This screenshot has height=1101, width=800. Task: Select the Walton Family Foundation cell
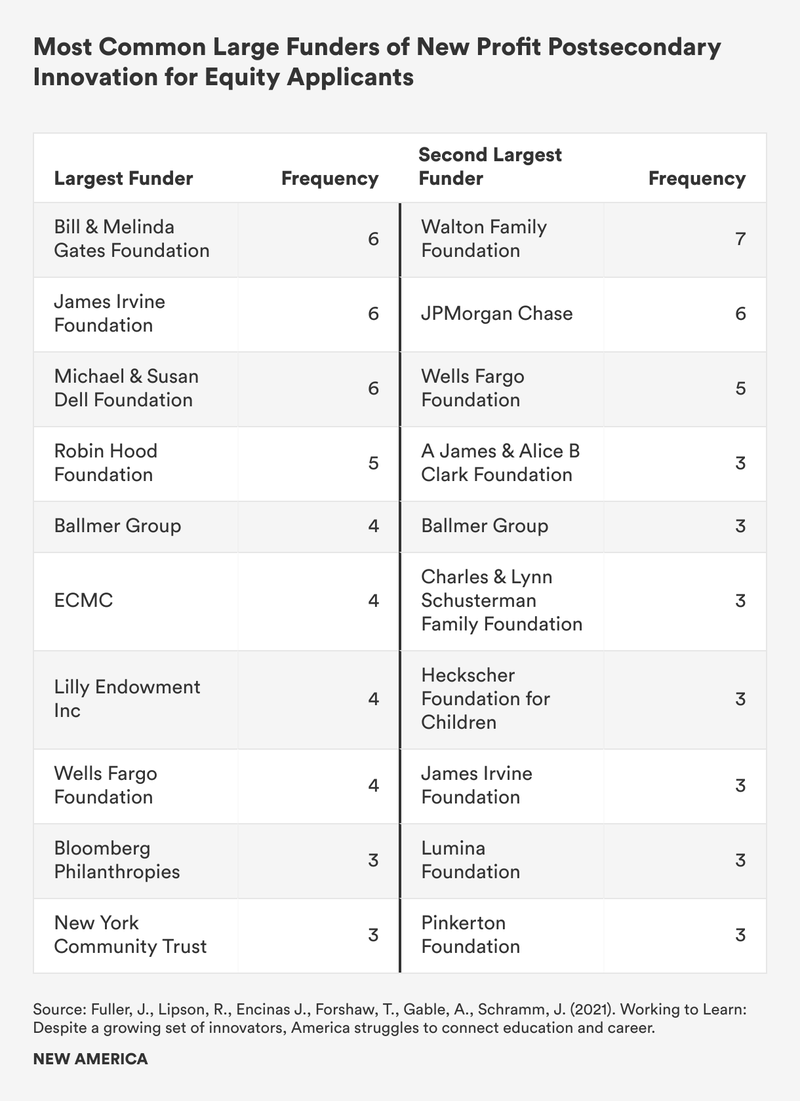tap(484, 239)
